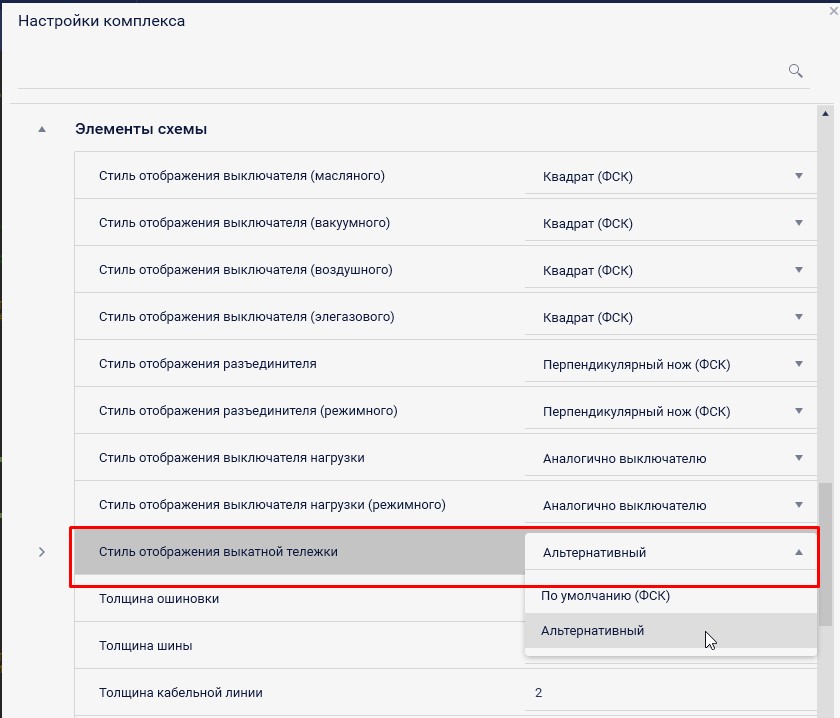
Task: Choose the Альтернативный option in list
Action: pyautogui.click(x=593, y=631)
